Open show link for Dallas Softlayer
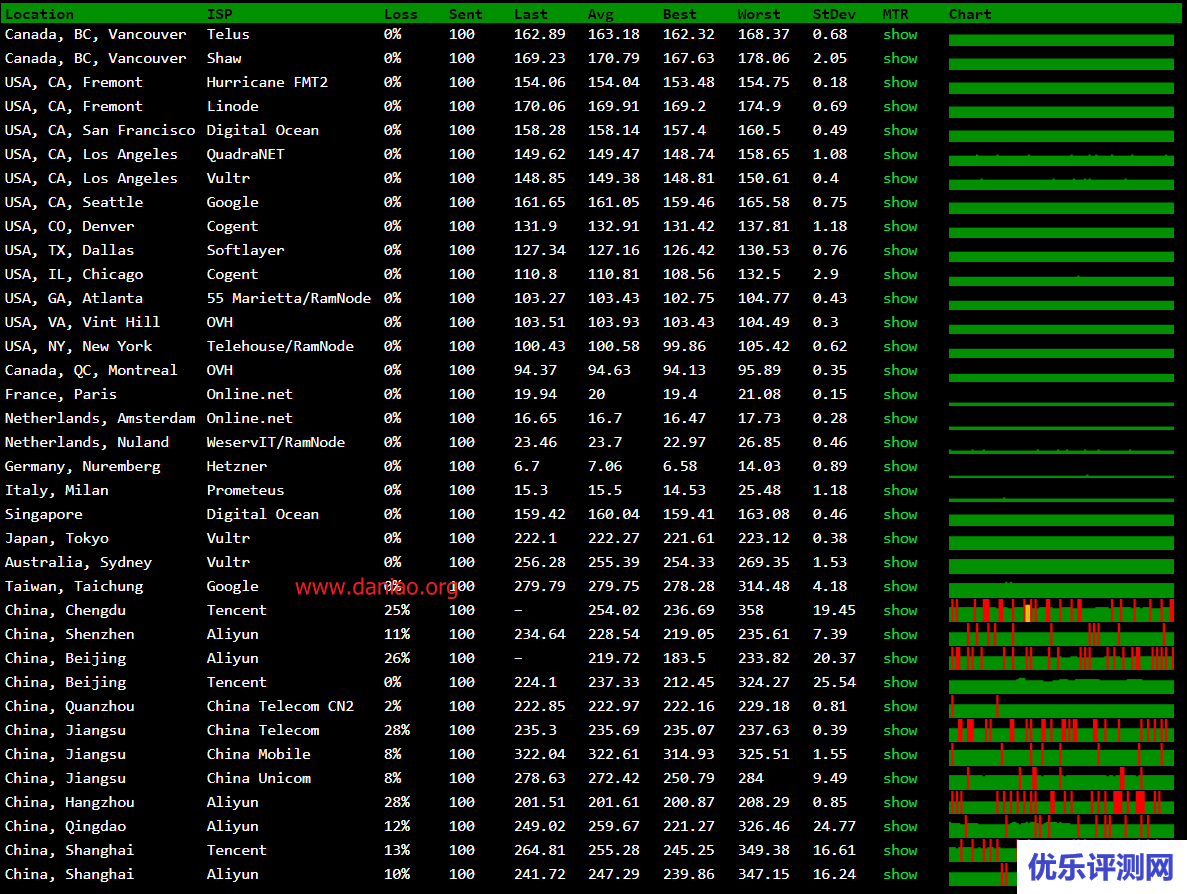Image resolution: width=1187 pixels, height=894 pixels. pos(900,251)
